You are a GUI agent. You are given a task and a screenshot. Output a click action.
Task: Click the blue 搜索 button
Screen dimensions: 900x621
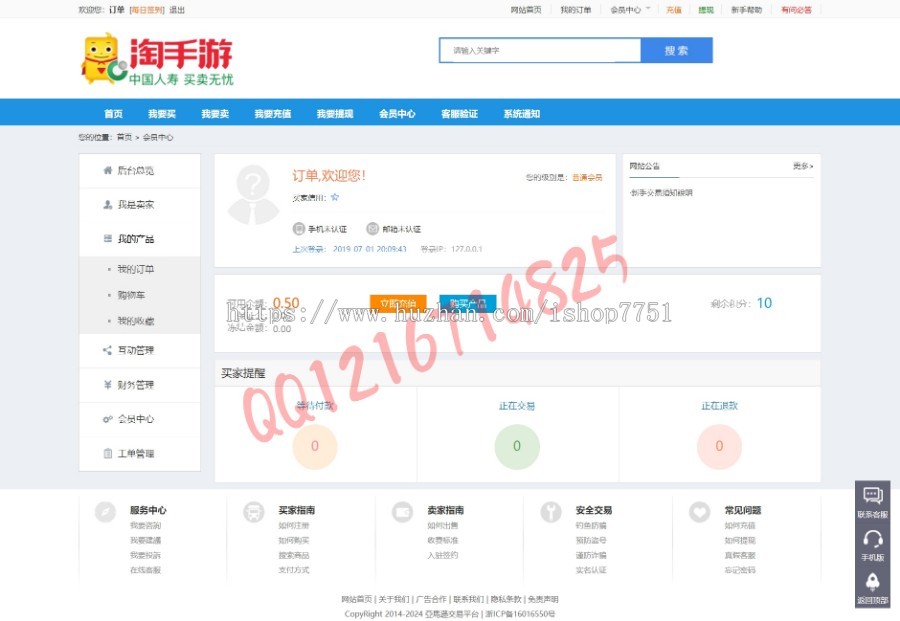coord(677,51)
